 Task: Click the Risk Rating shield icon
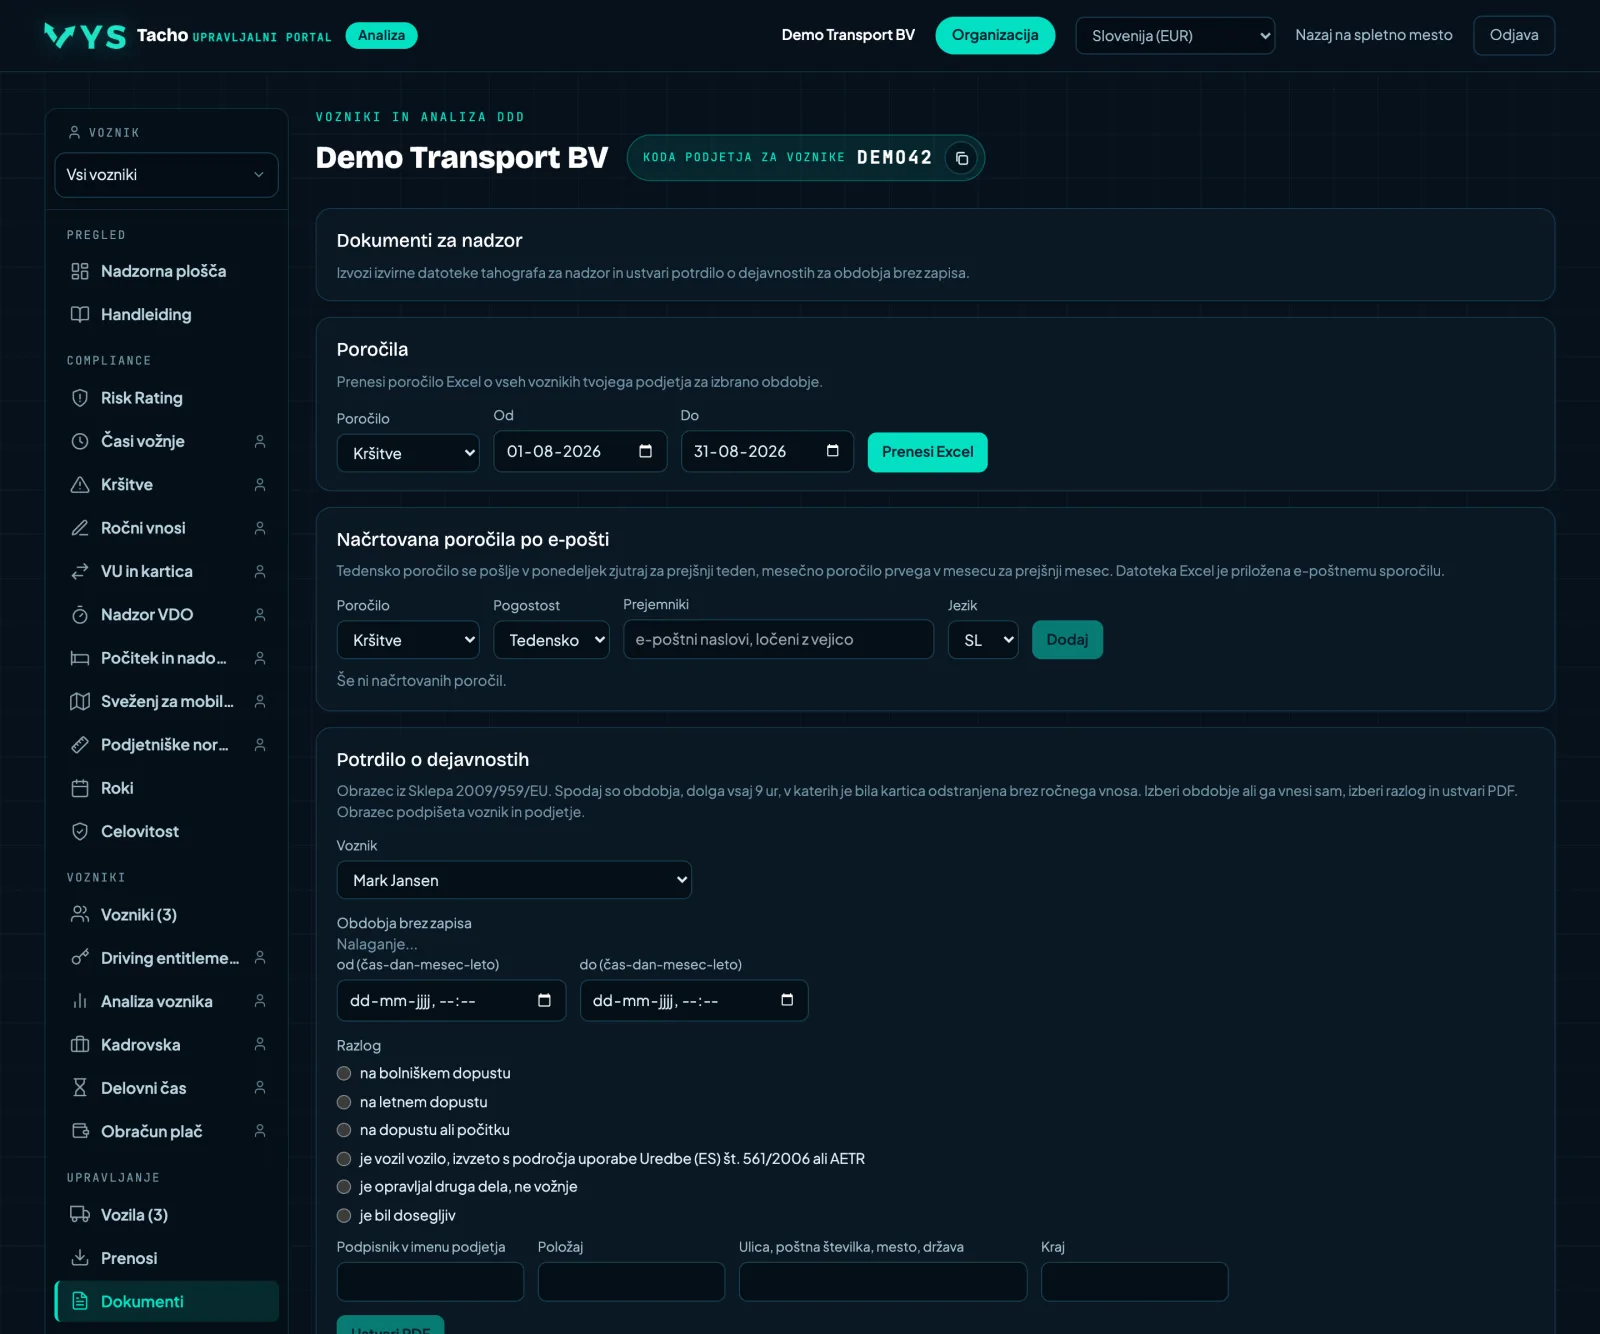(80, 398)
